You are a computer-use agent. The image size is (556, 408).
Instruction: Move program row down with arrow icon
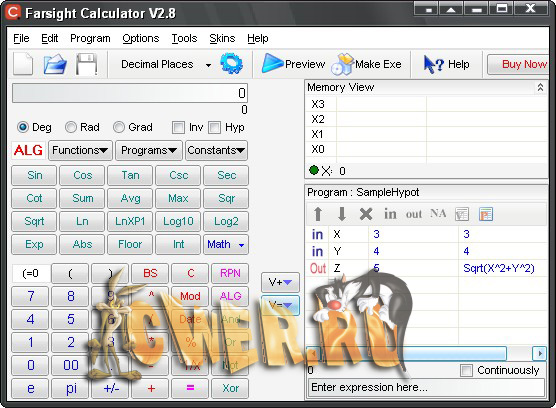click(x=342, y=214)
